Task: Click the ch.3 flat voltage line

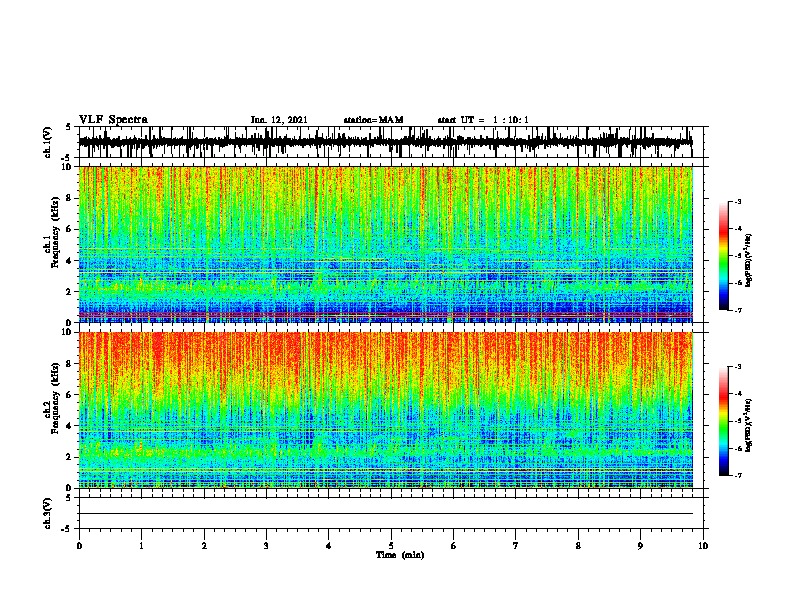Action: [385, 514]
